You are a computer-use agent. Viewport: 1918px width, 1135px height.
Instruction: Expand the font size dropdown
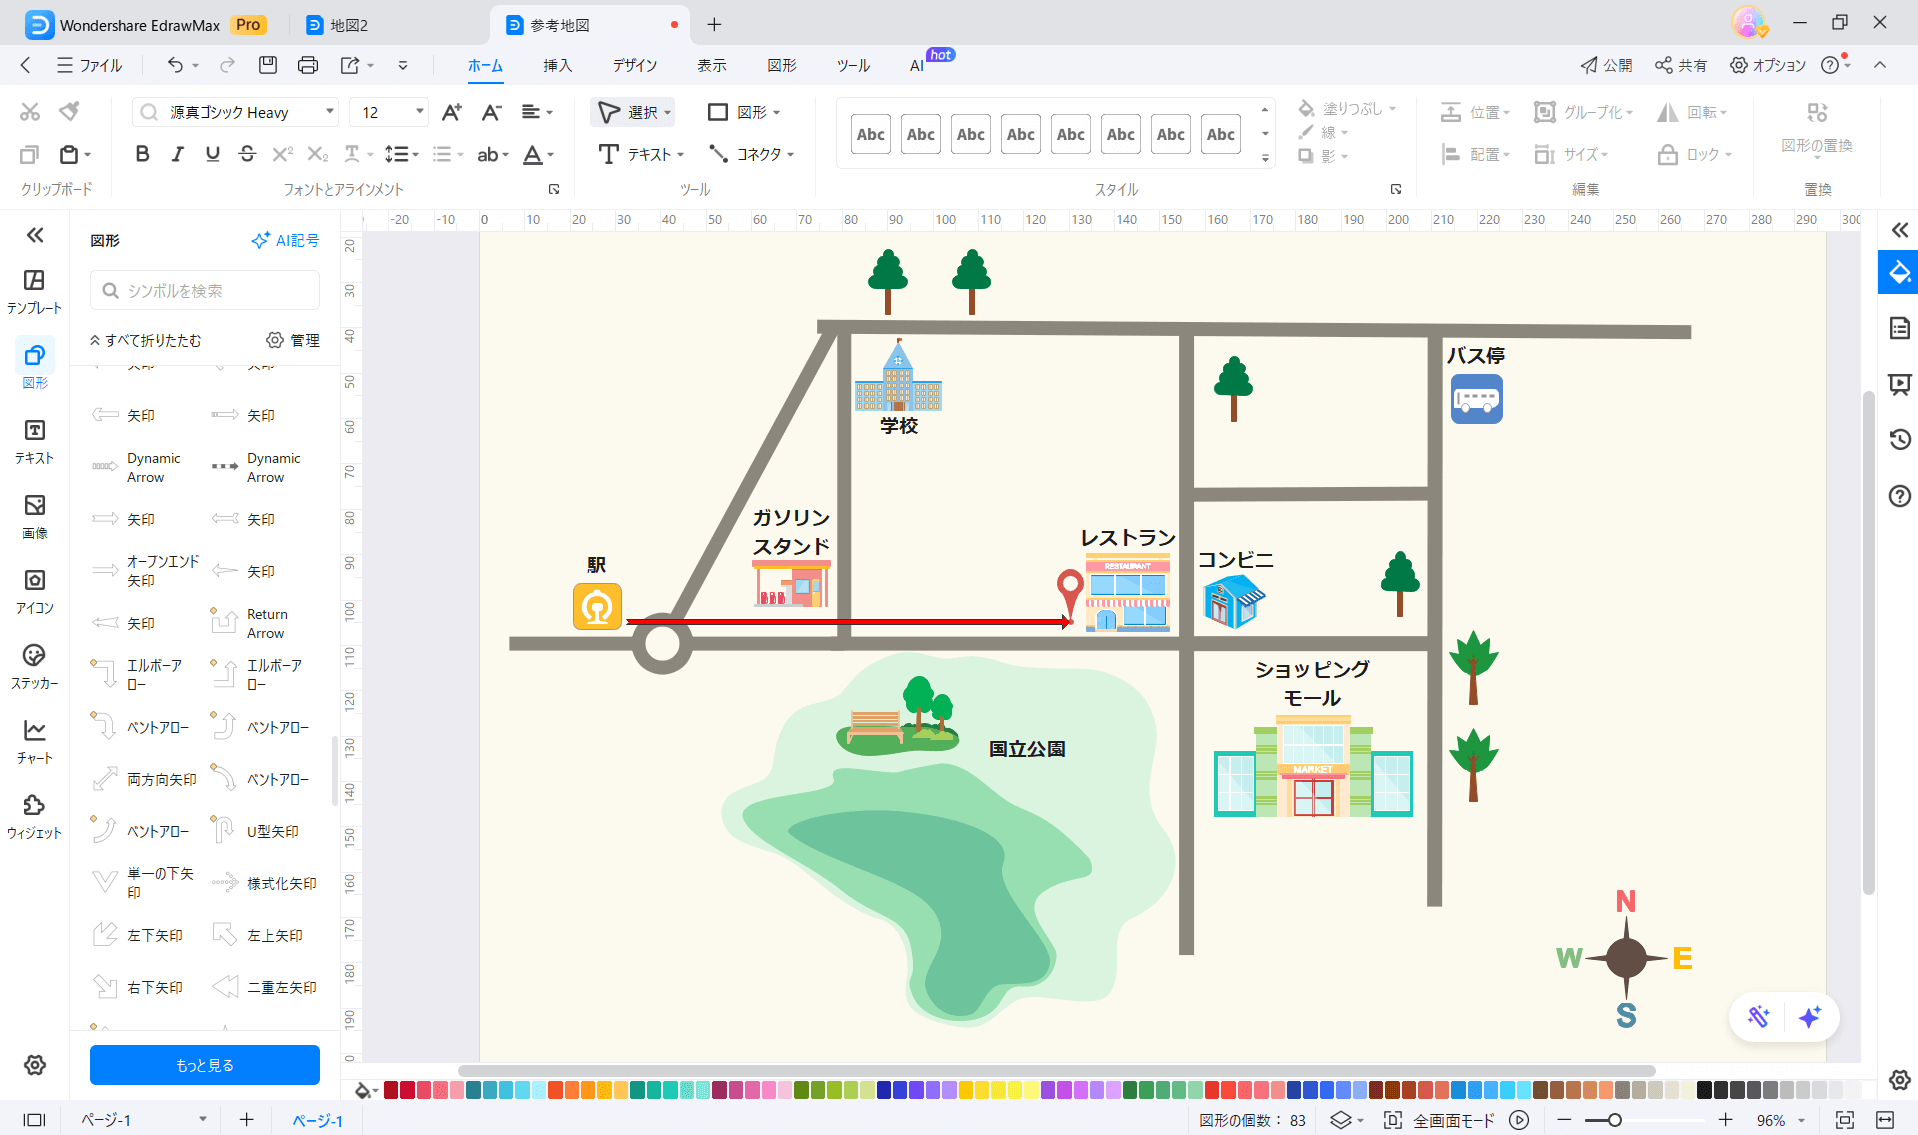(419, 112)
